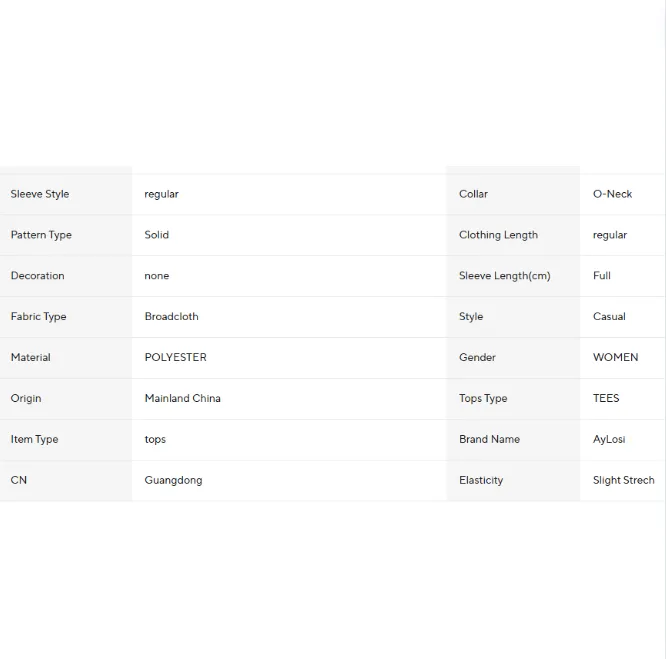This screenshot has height=659, width=666.
Task: Select the Fabric Type label cell
Action: tap(66, 317)
